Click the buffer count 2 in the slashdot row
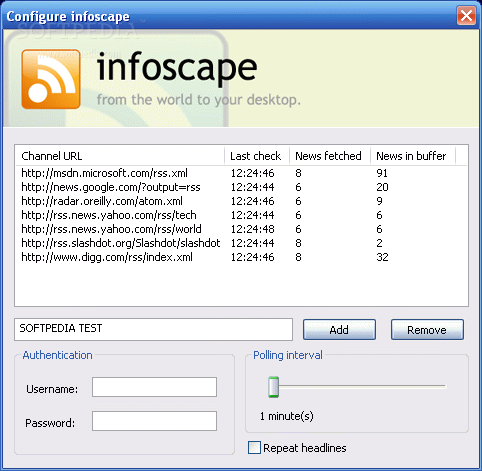 [379, 243]
